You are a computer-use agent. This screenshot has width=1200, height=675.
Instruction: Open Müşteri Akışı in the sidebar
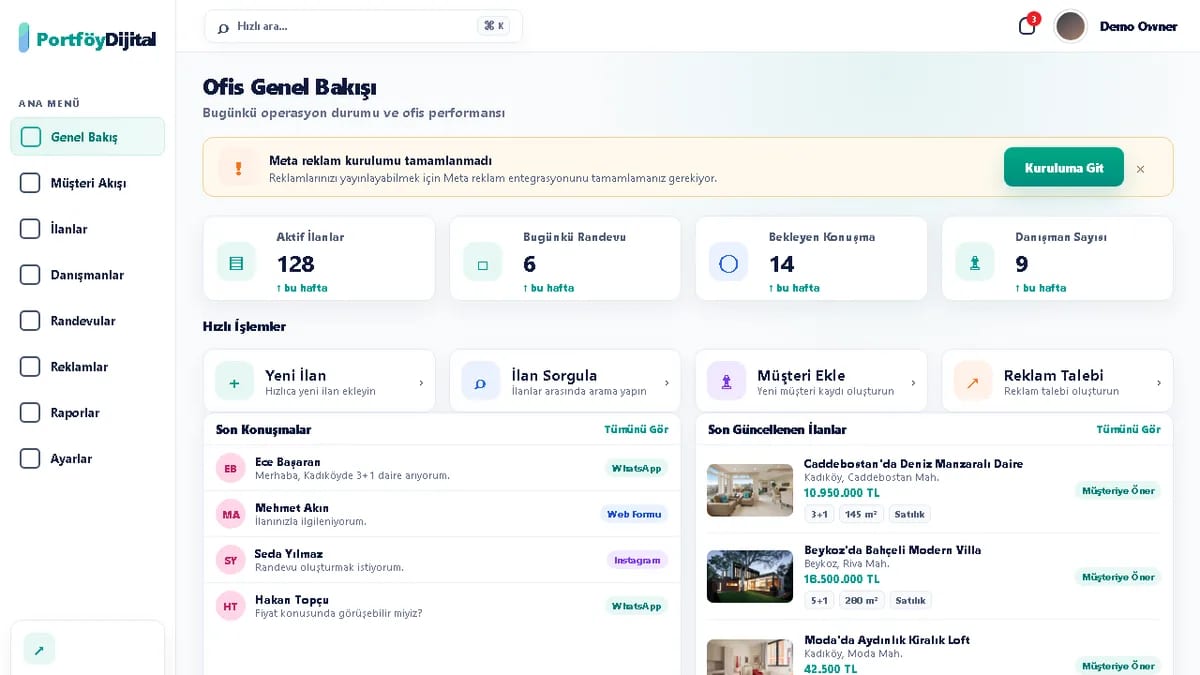[x=87, y=183]
